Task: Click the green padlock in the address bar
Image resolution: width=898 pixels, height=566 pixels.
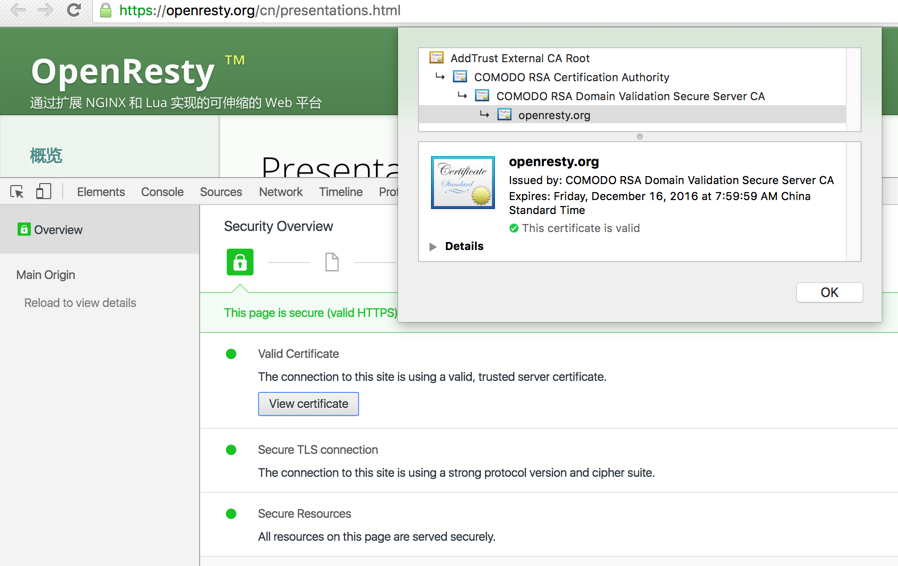Action: click(105, 10)
